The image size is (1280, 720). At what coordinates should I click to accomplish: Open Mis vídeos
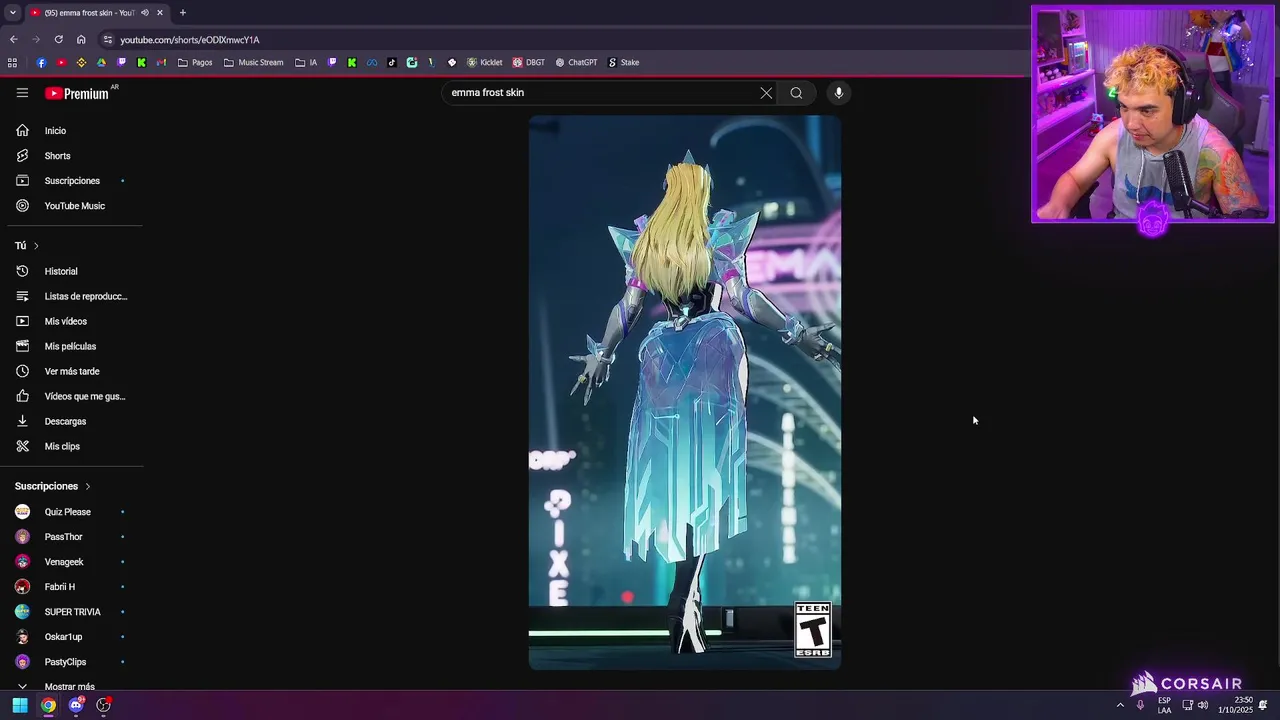tap(70, 321)
